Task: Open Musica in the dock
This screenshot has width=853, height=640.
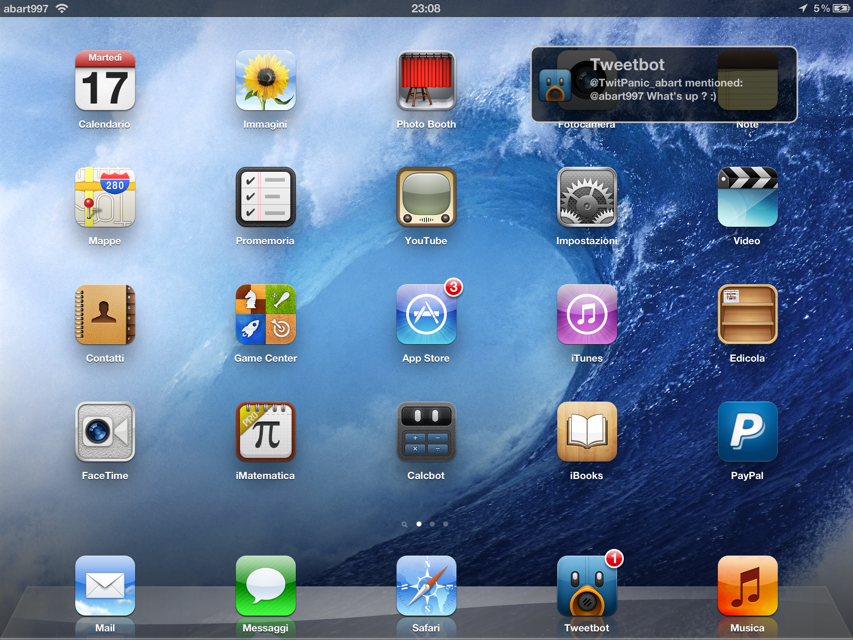Action: click(747, 586)
